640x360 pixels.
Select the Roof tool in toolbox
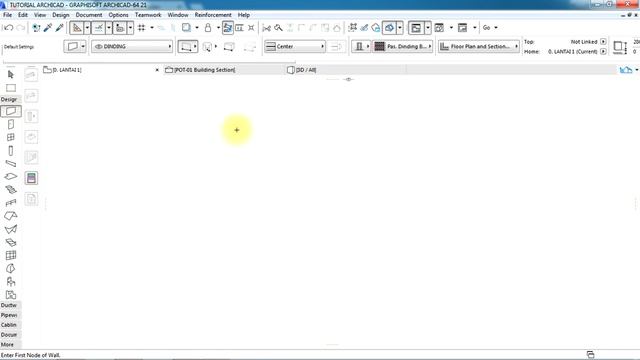[x=11, y=216]
